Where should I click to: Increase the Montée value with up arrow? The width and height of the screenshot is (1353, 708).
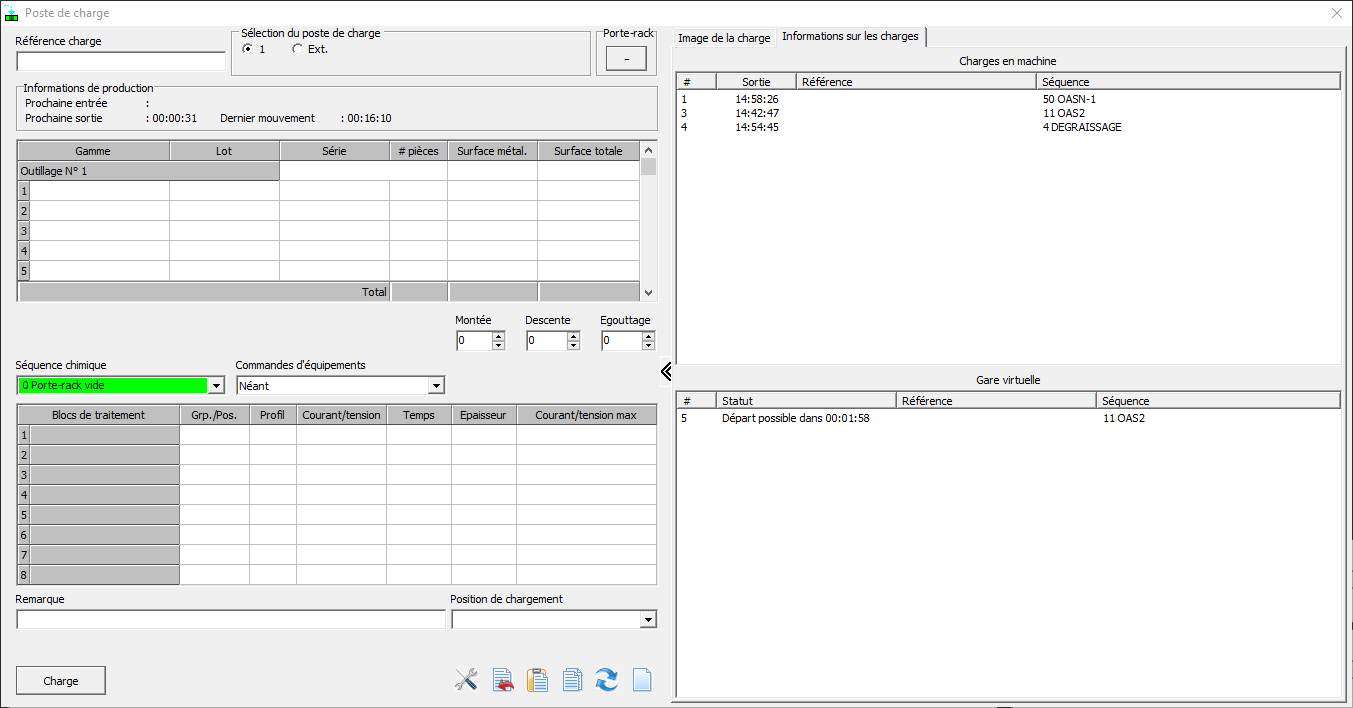pos(498,336)
